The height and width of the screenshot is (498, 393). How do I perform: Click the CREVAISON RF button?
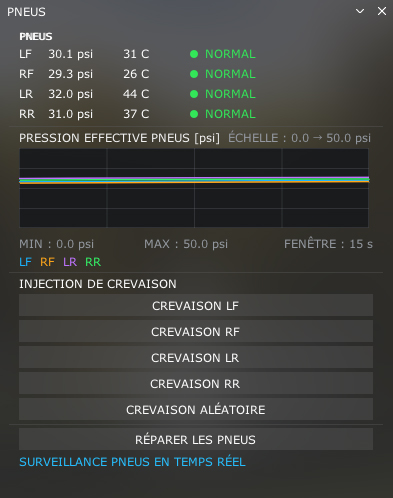click(x=196, y=331)
